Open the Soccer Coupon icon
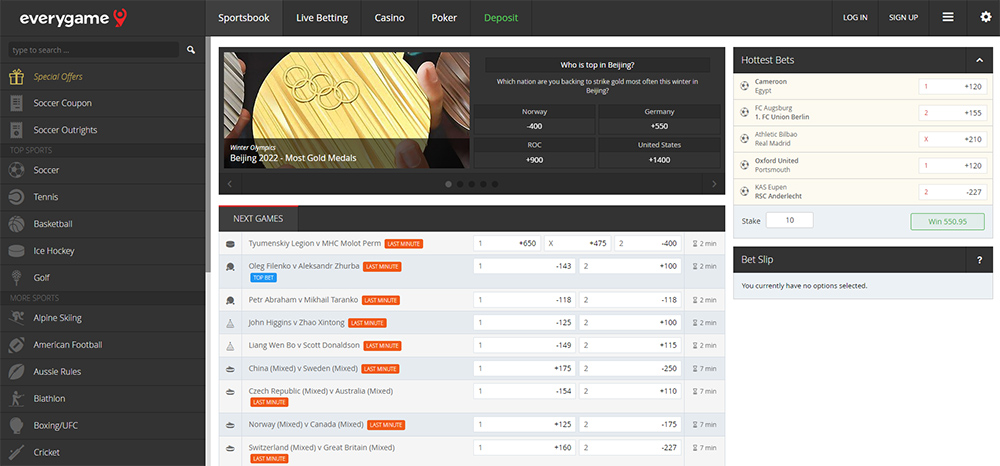Screen dimensions: 1000x466 tap(17, 103)
